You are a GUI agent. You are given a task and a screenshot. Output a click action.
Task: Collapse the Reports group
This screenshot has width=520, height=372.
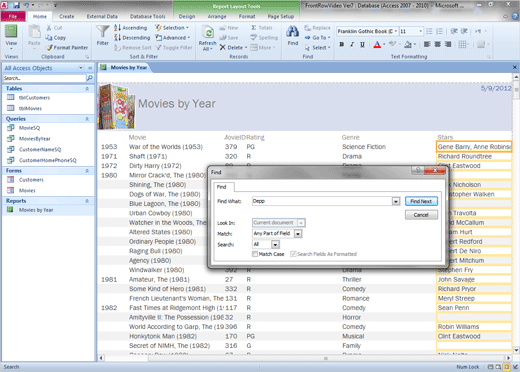tap(87, 201)
